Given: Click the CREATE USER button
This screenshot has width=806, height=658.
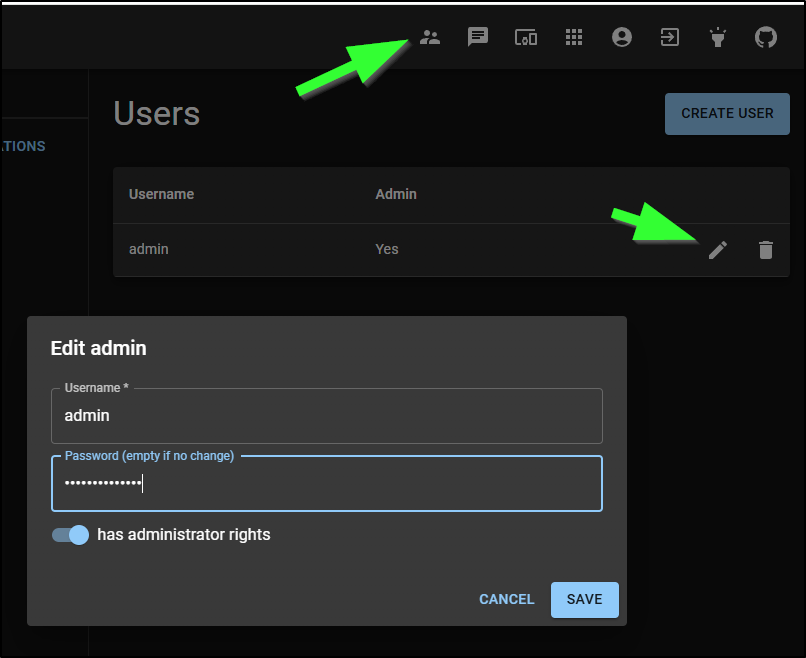Looking at the screenshot, I should tap(727, 114).
